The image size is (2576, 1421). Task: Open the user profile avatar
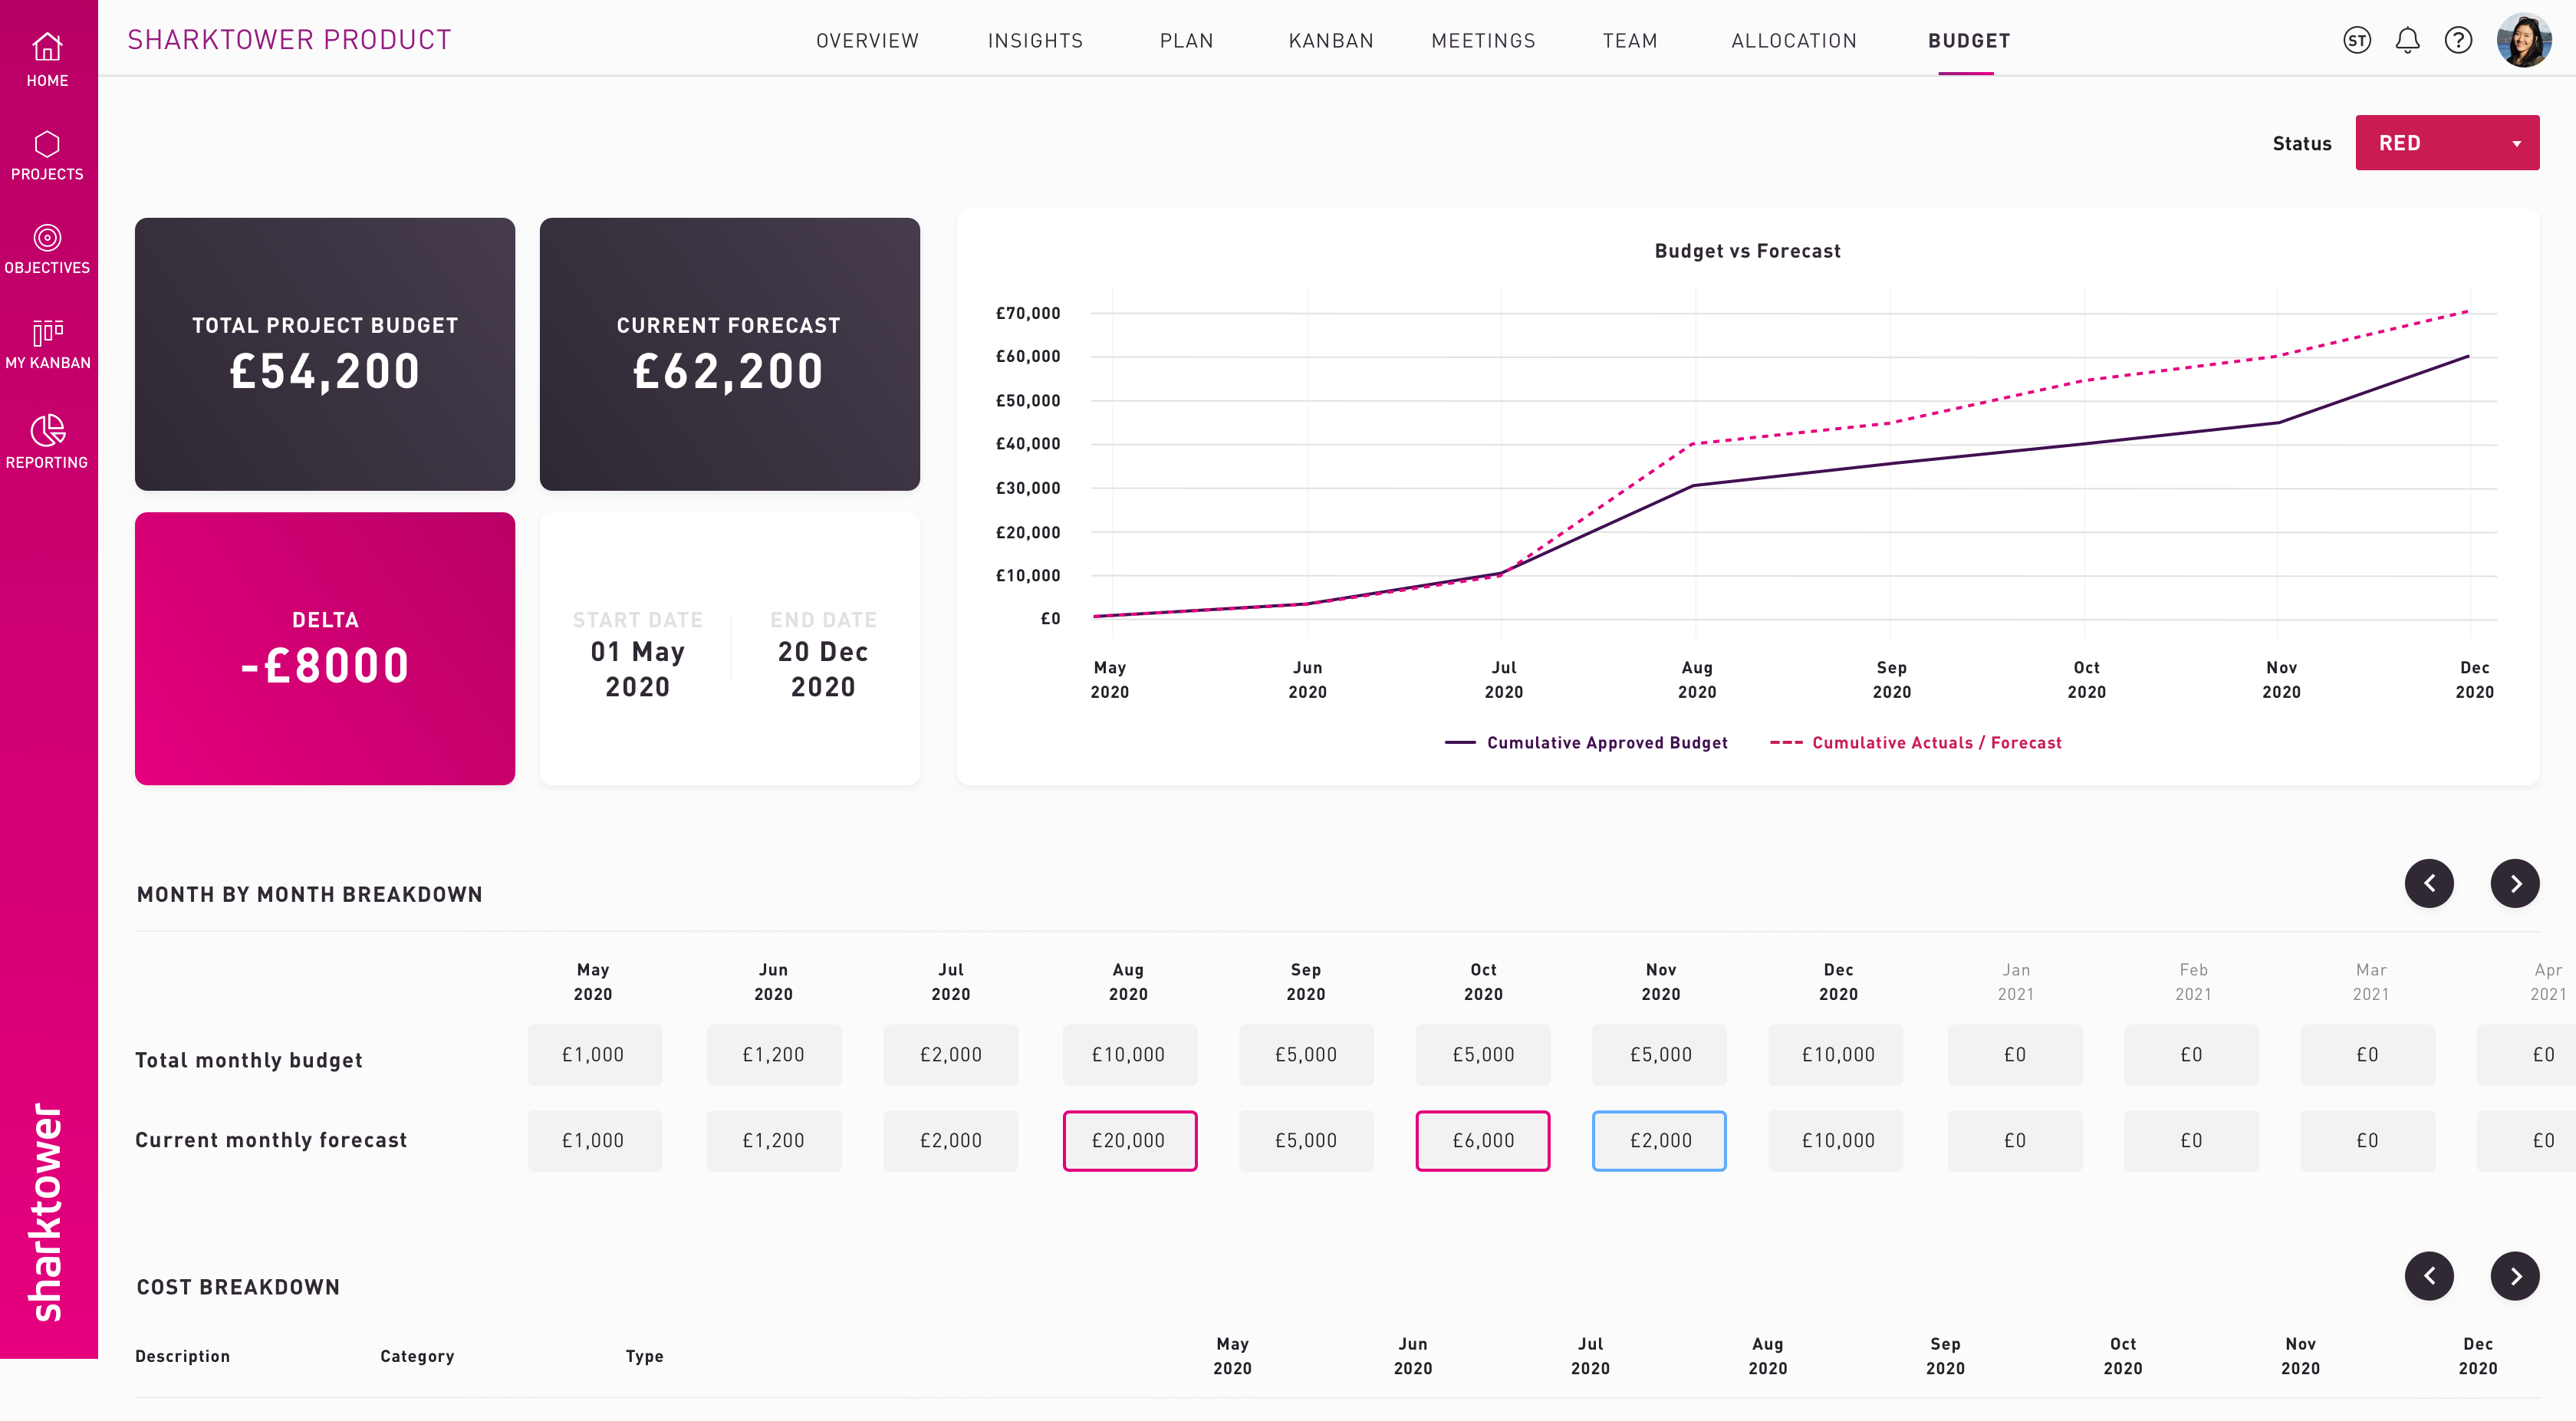click(x=2523, y=40)
